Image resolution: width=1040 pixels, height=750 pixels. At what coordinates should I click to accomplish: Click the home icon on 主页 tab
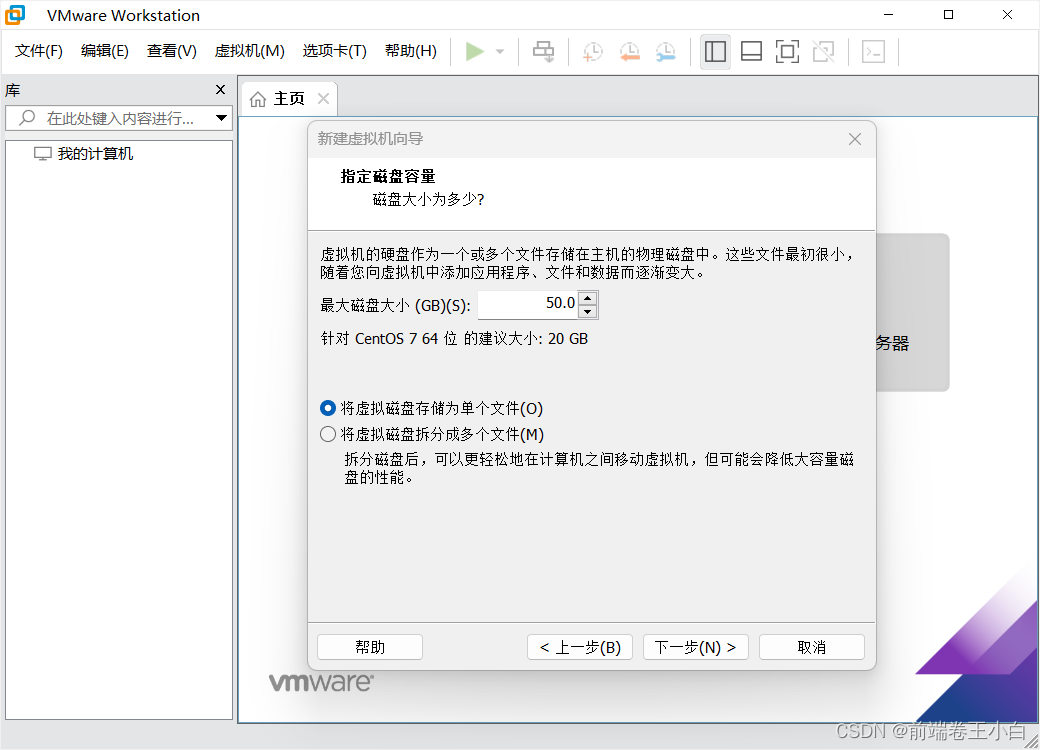point(258,99)
